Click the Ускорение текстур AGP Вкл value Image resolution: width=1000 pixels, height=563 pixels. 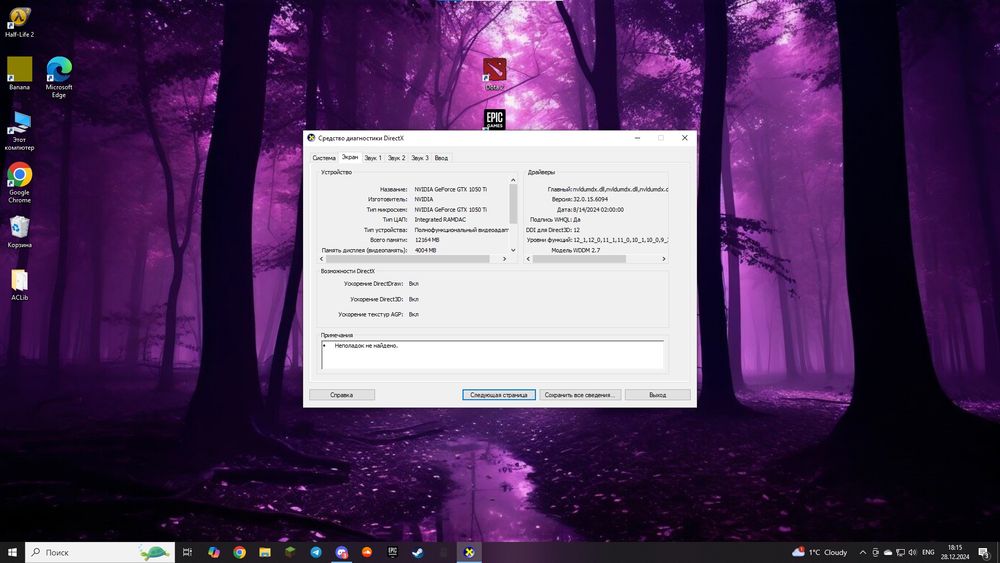[413, 314]
